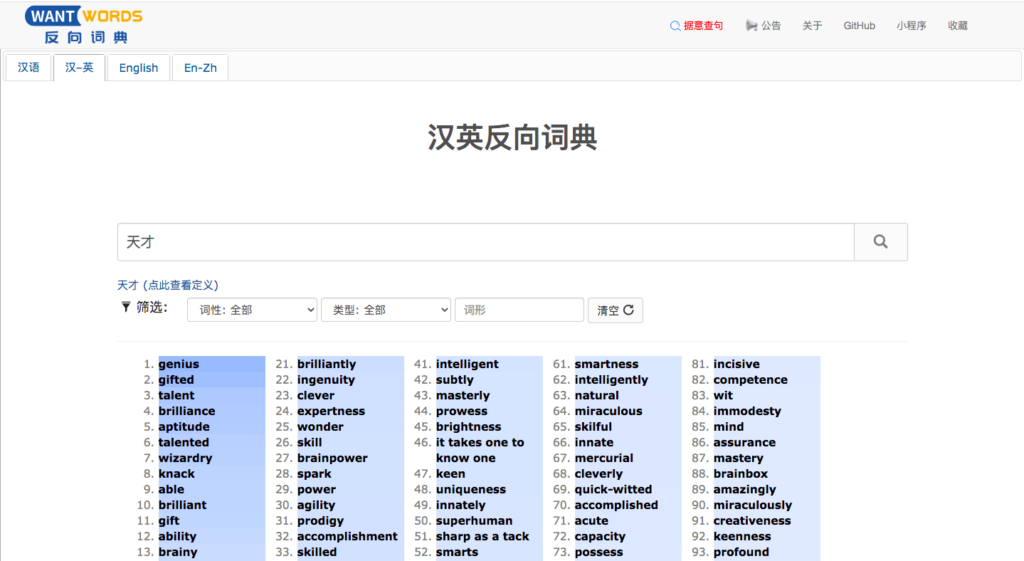This screenshot has height=561, width=1024.
Task: Click the result word incisive
Action: tap(736, 364)
